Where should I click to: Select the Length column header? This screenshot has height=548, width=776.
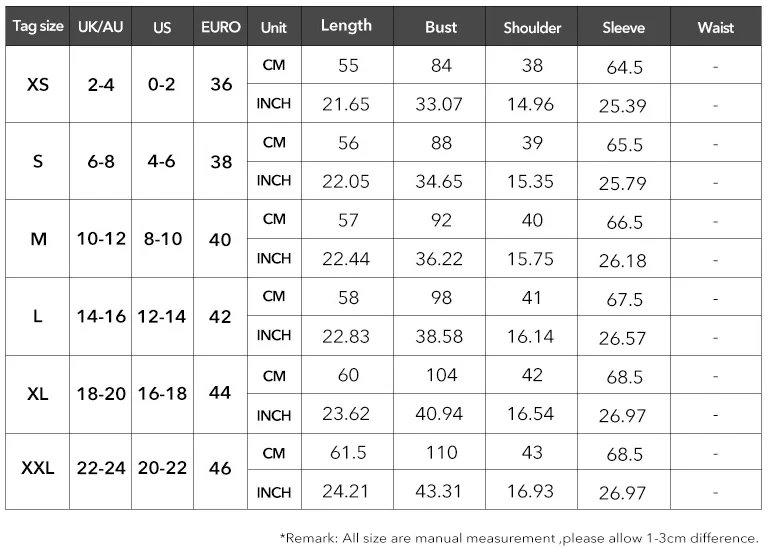pyautogui.click(x=346, y=26)
